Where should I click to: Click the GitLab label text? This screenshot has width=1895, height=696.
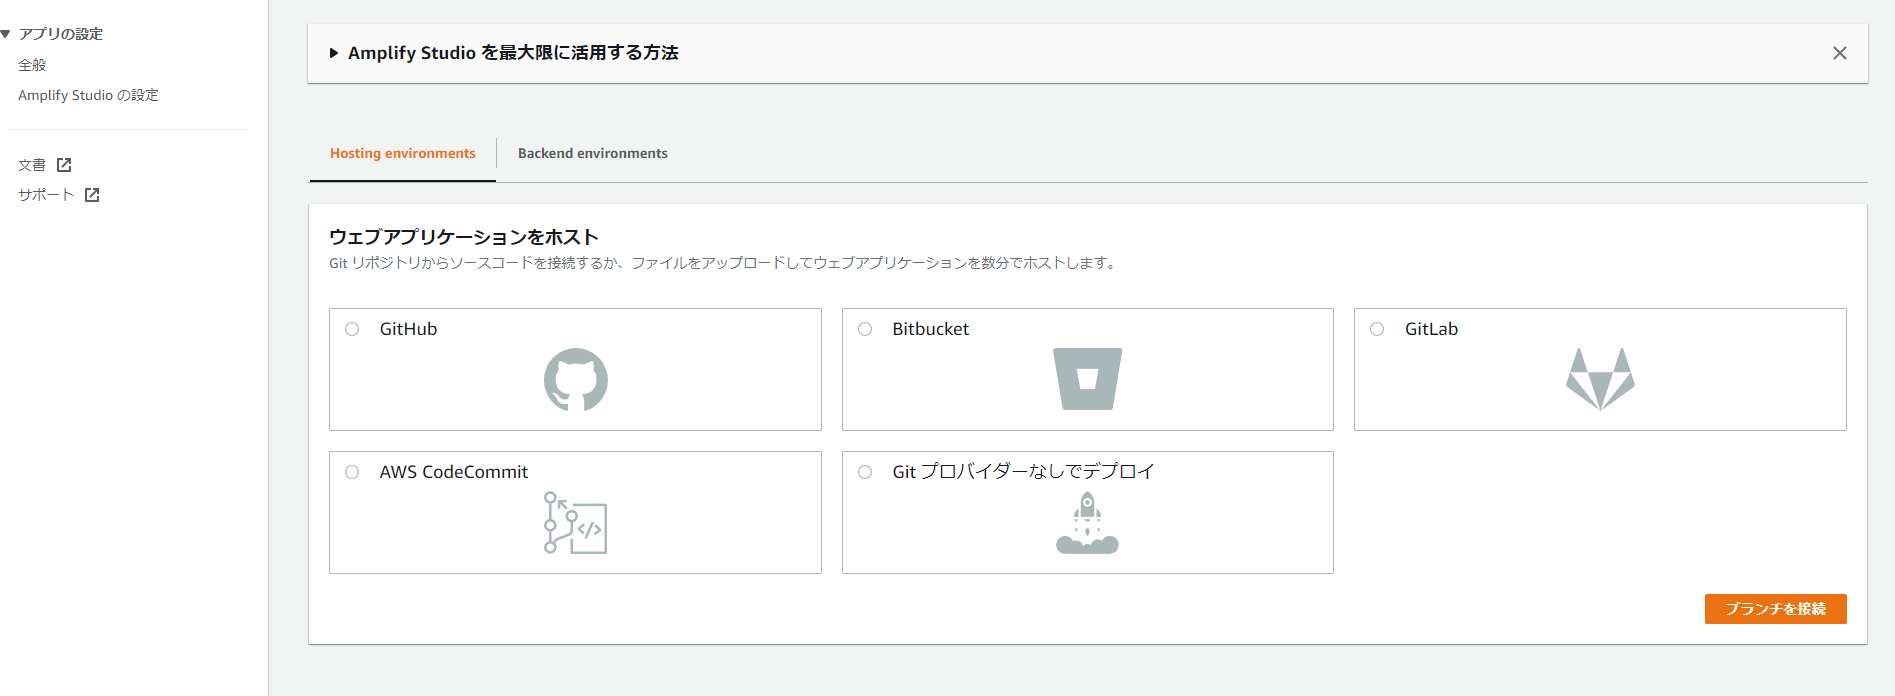pyautogui.click(x=1431, y=329)
